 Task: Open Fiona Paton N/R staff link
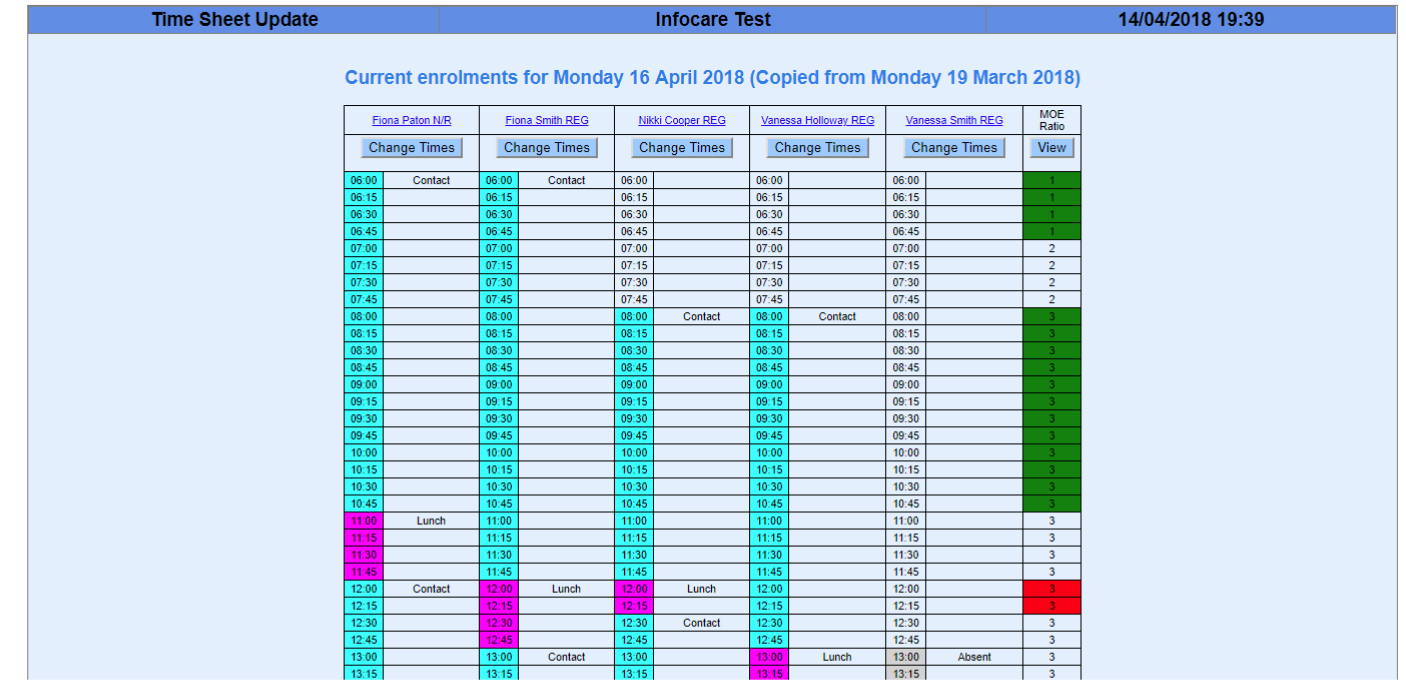pyautogui.click(x=411, y=120)
